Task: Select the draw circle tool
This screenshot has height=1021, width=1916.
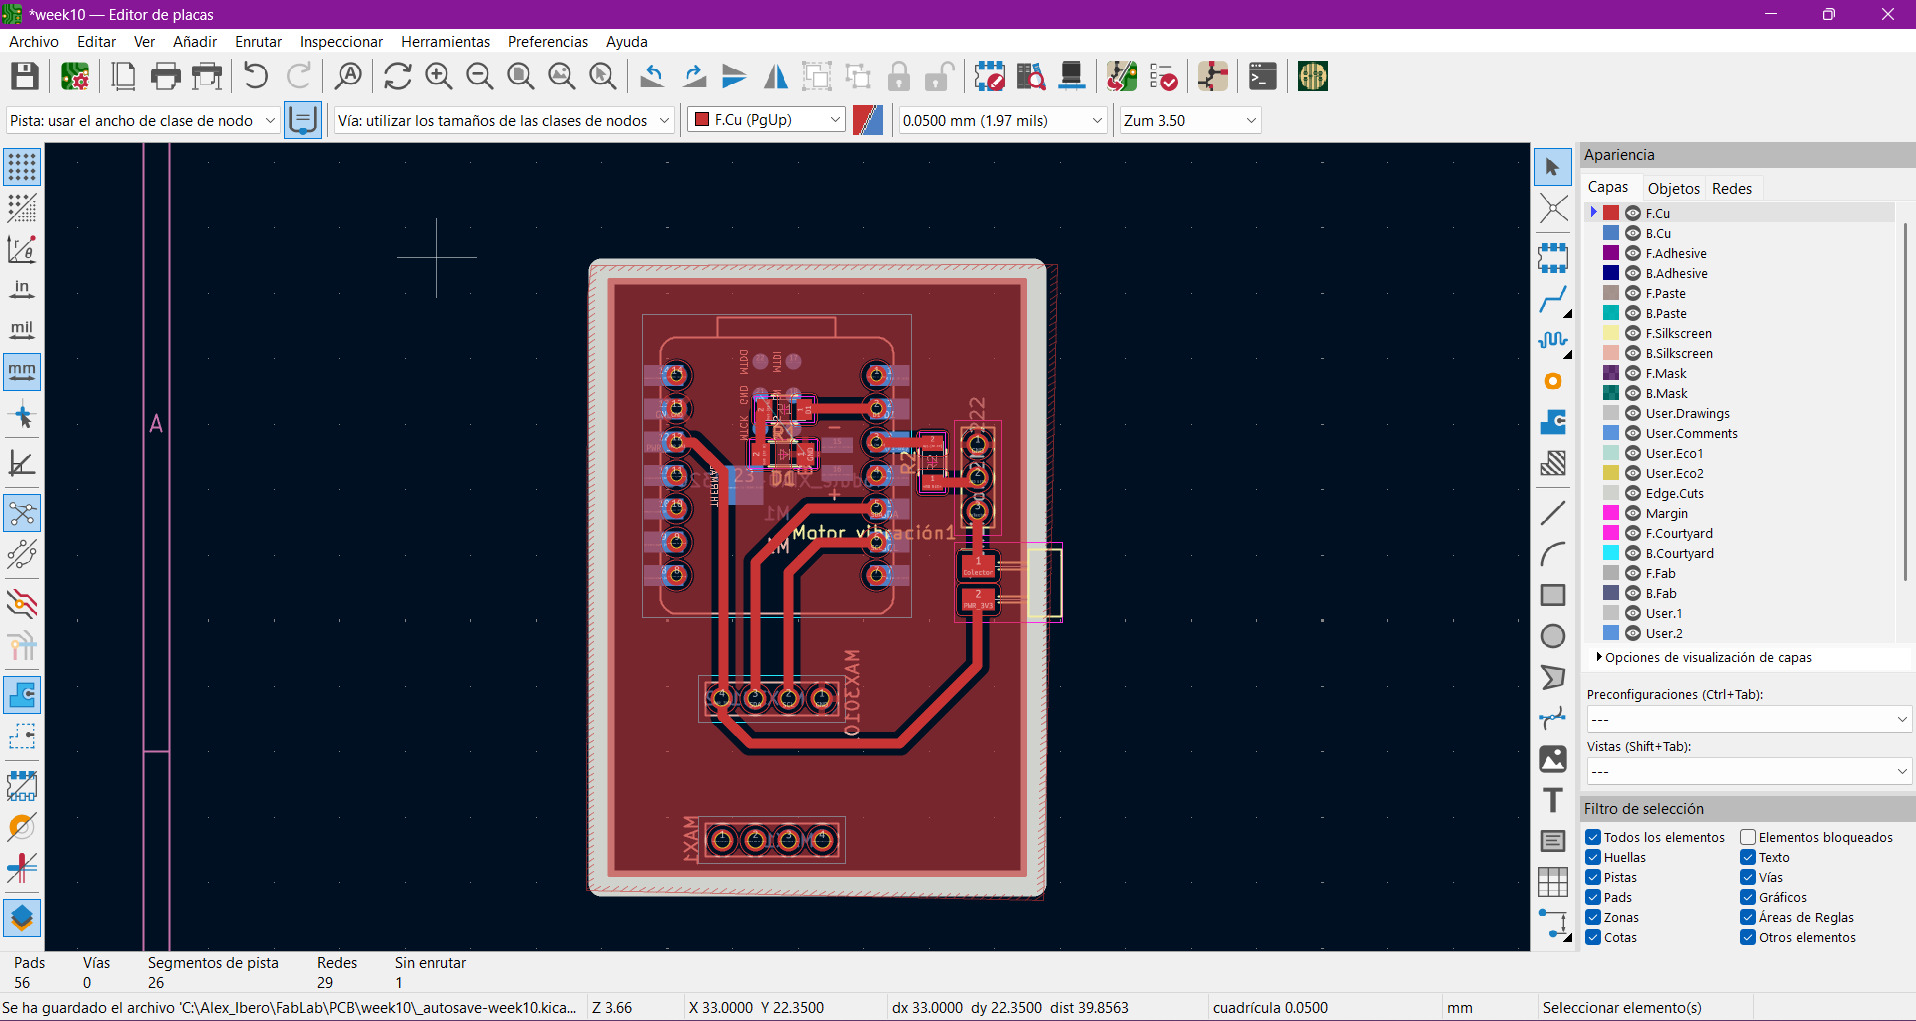Action: (x=1552, y=636)
